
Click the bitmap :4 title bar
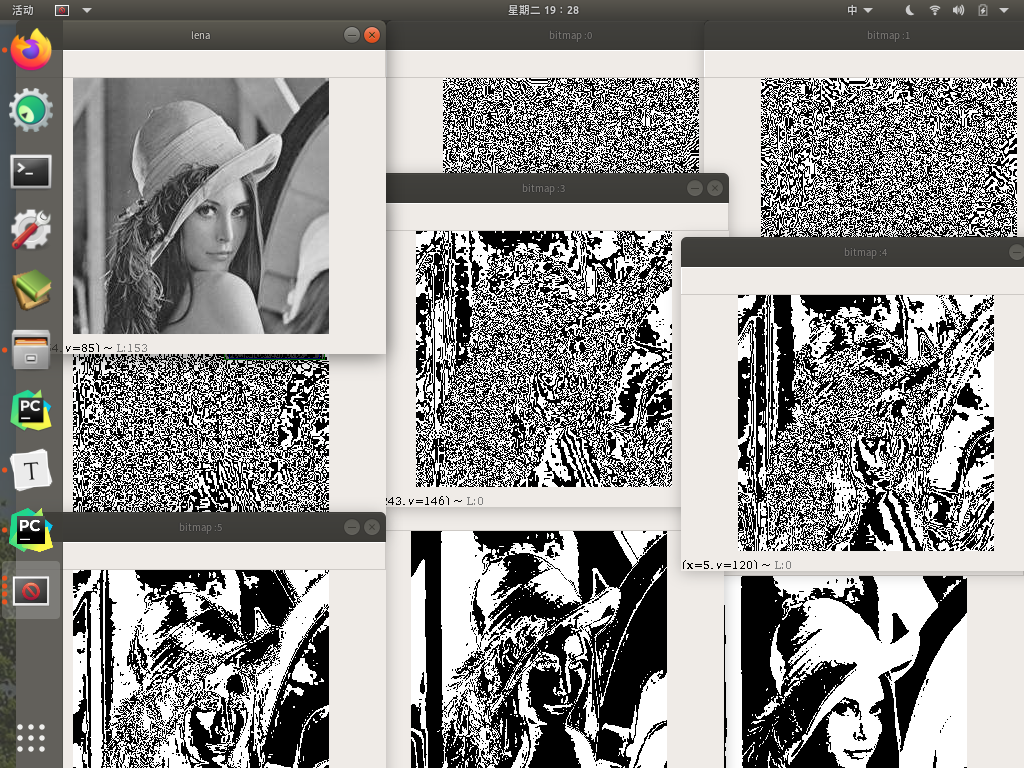click(x=865, y=252)
